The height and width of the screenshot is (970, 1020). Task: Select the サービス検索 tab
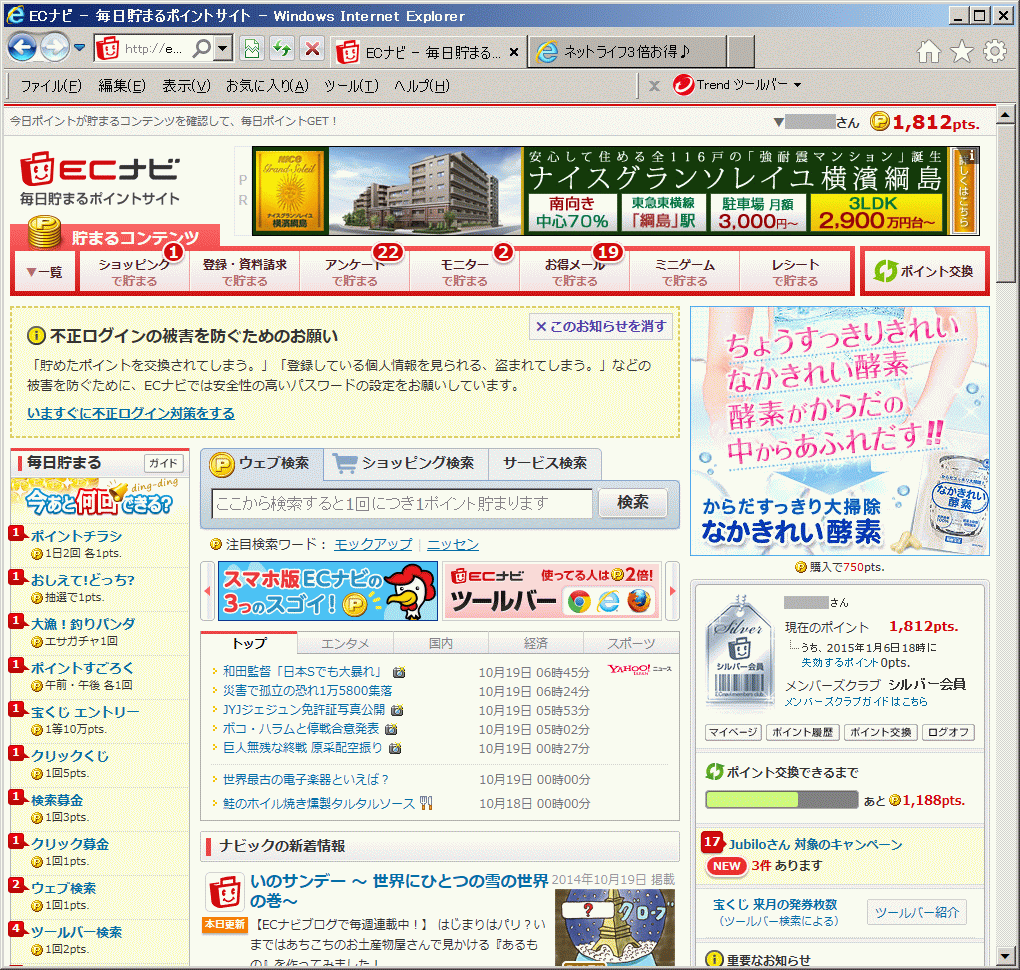click(x=544, y=463)
